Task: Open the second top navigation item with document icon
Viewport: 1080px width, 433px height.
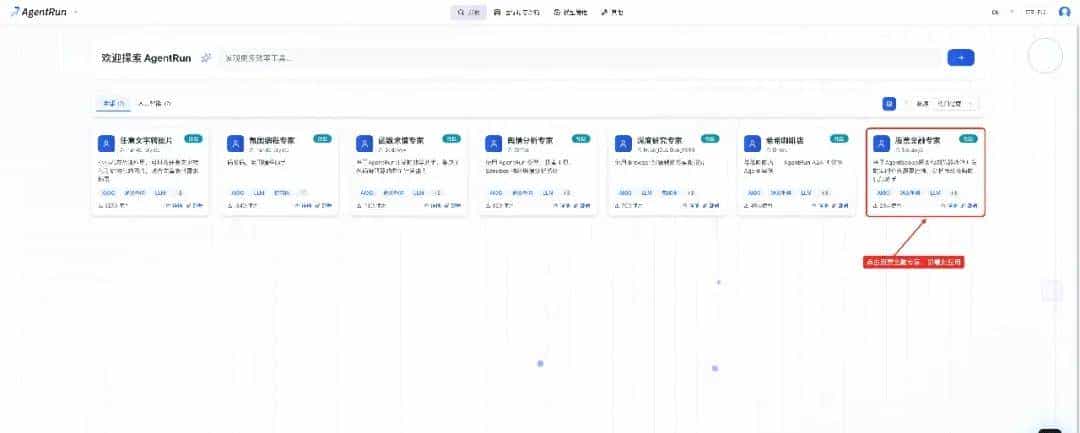Action: tap(517, 12)
